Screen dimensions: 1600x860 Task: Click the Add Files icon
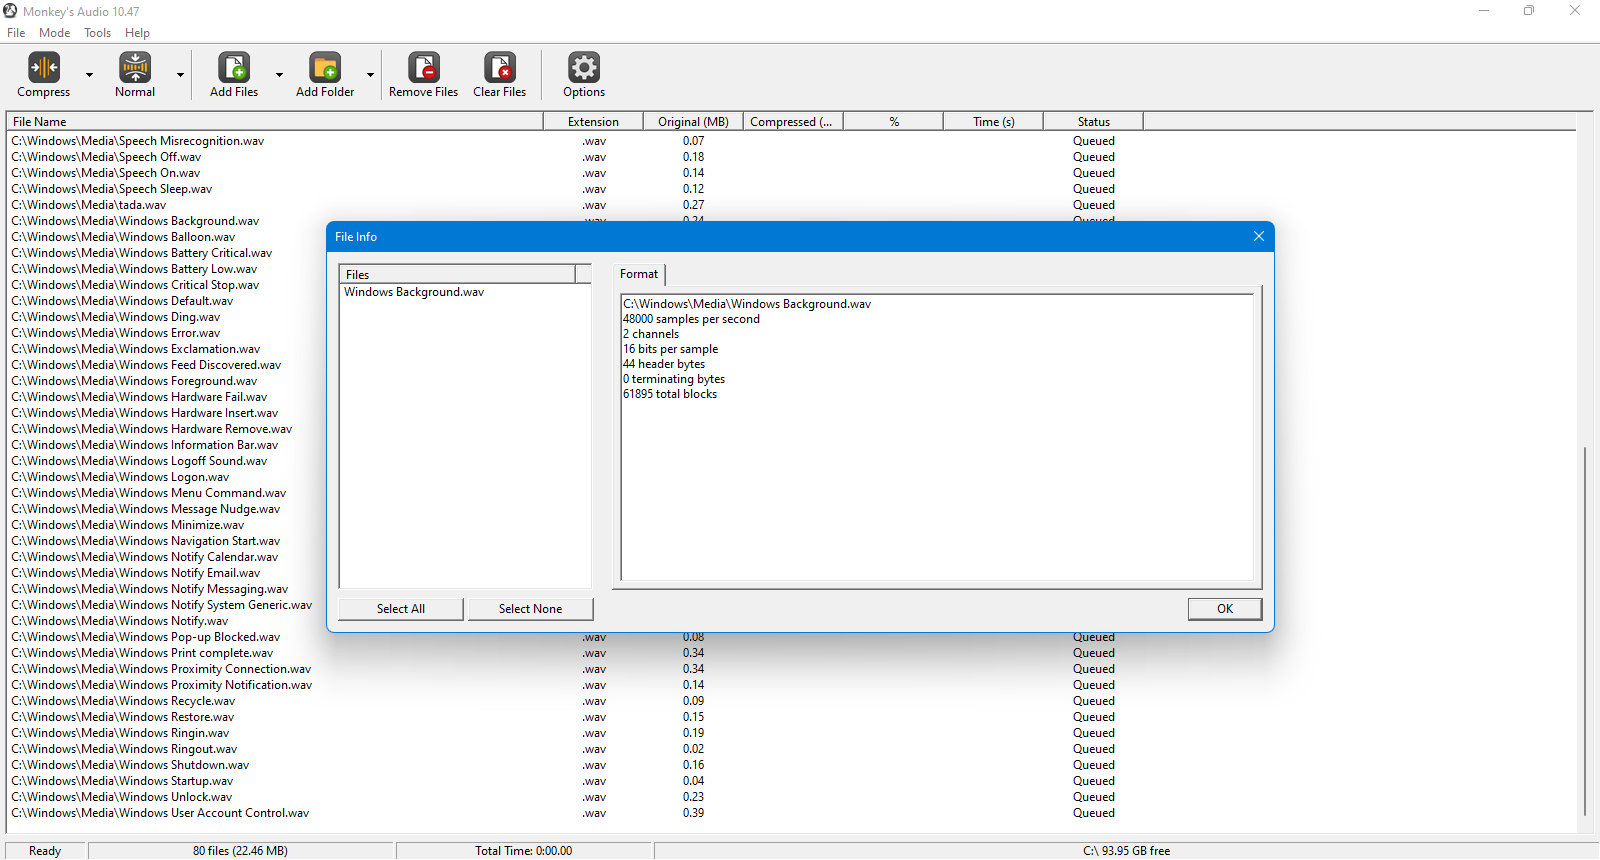click(x=234, y=67)
